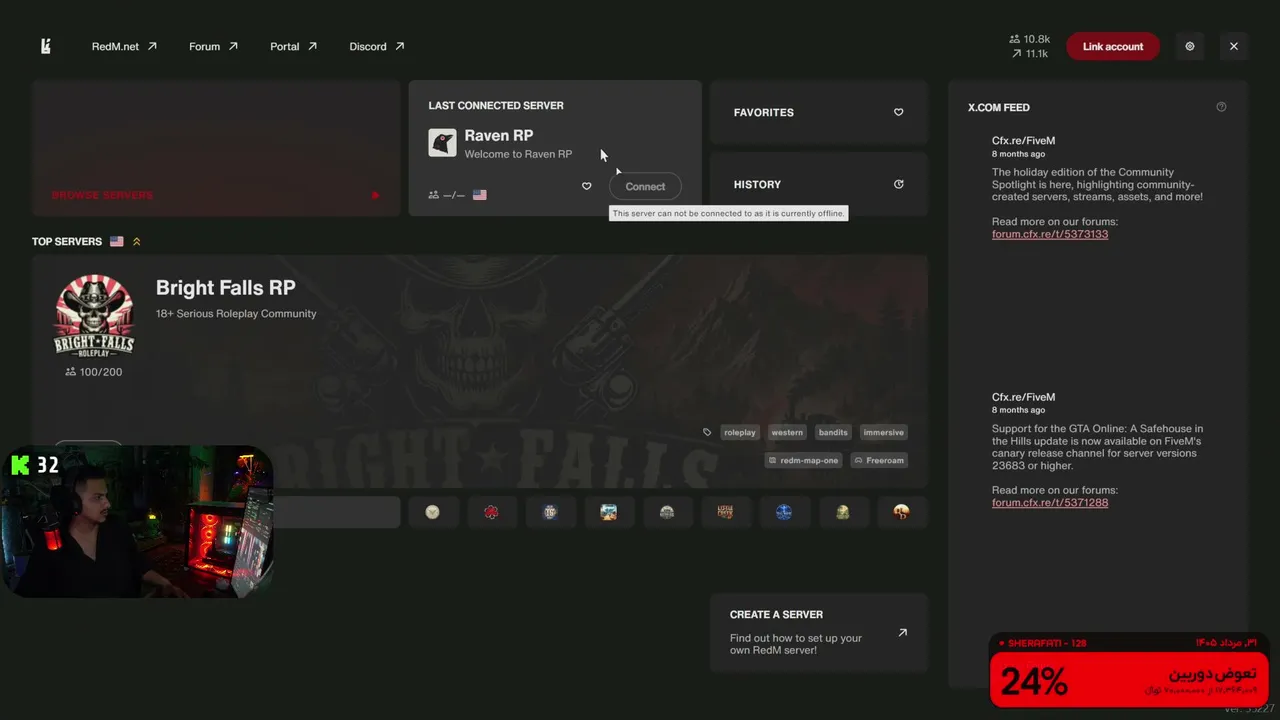
Task: Click the History clock icon
Action: [898, 184]
